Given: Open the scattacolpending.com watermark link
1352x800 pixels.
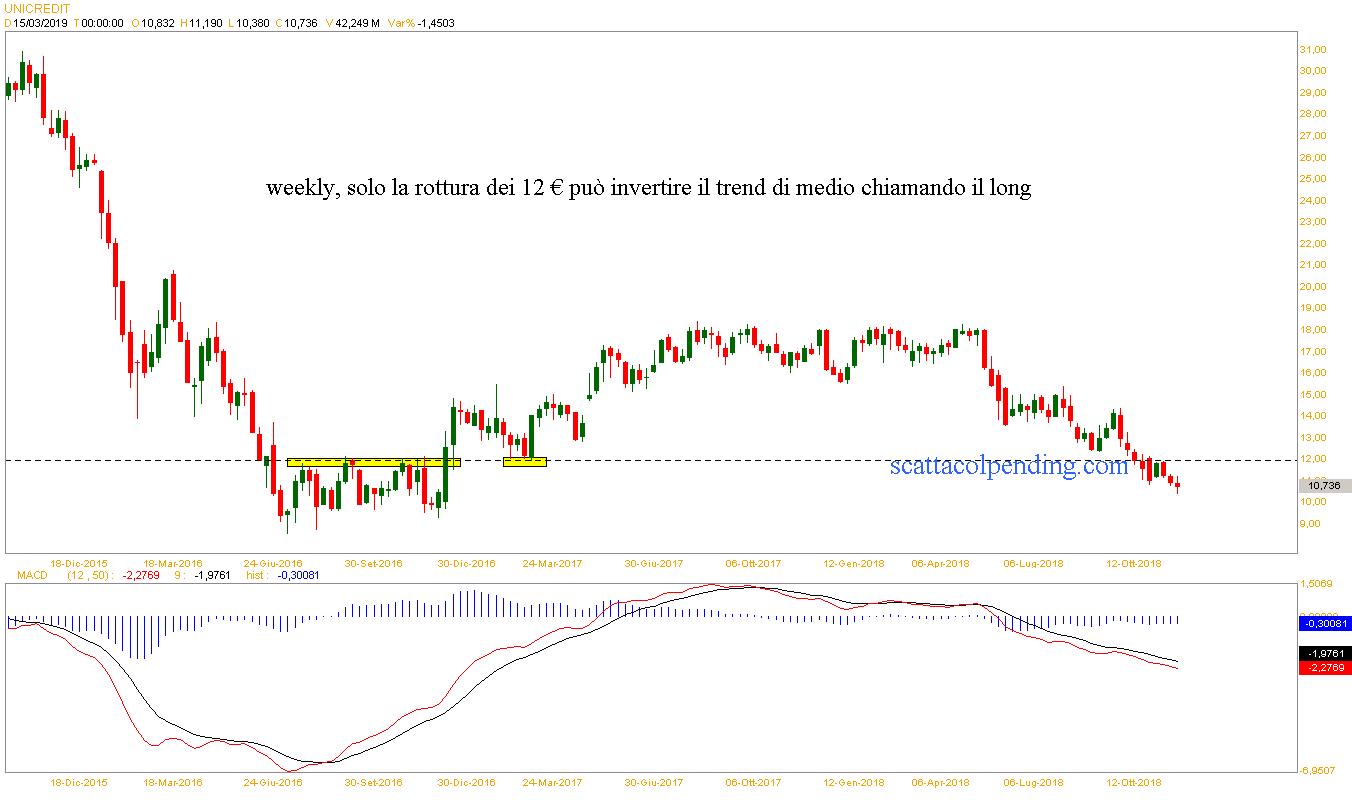Looking at the screenshot, I should [x=1008, y=465].
